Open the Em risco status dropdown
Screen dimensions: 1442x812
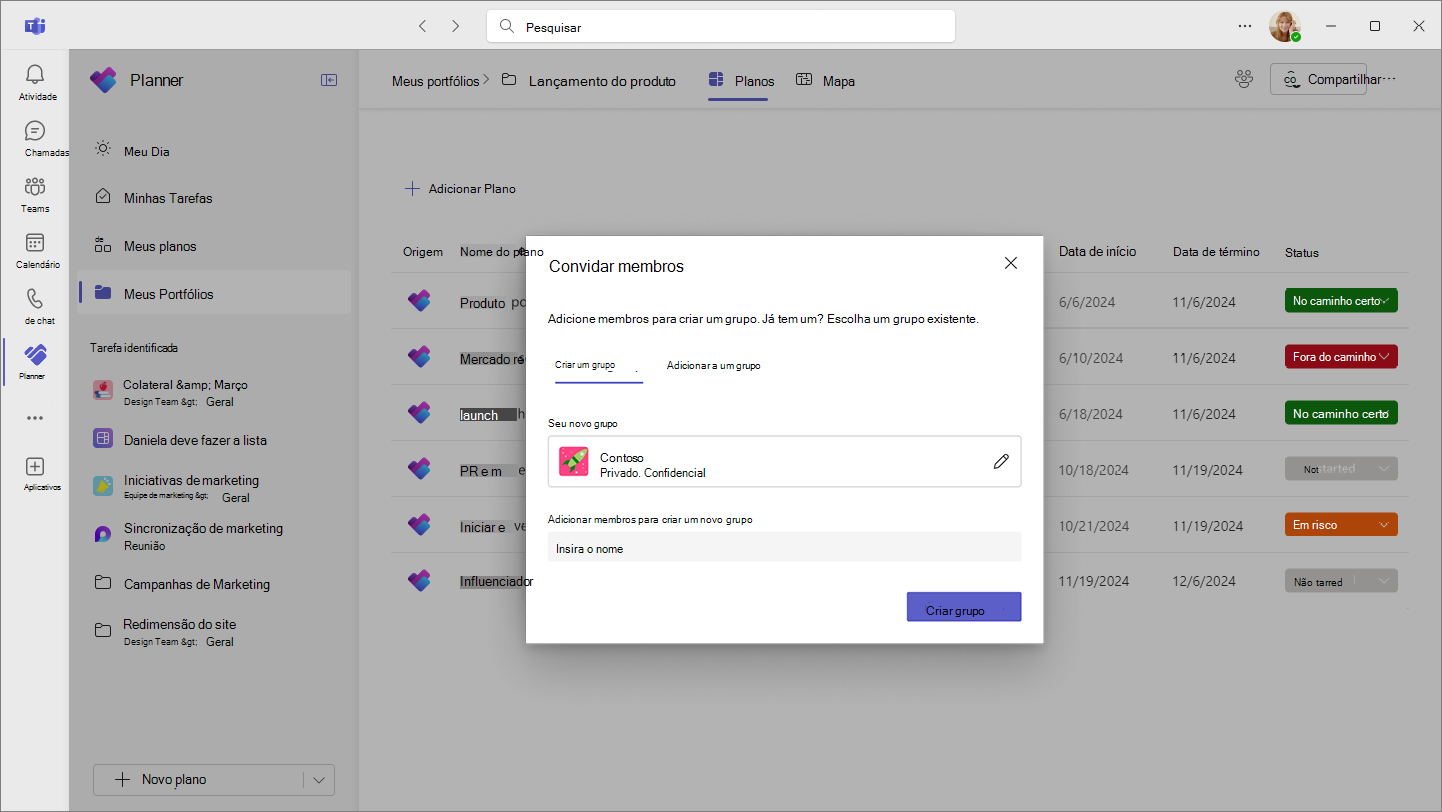pos(1341,525)
